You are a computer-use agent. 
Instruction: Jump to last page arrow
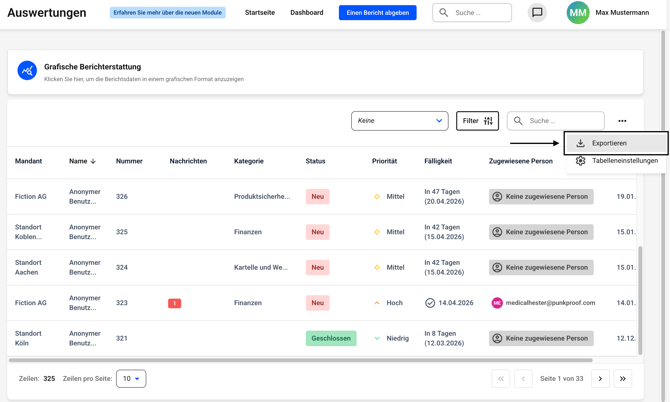click(623, 379)
